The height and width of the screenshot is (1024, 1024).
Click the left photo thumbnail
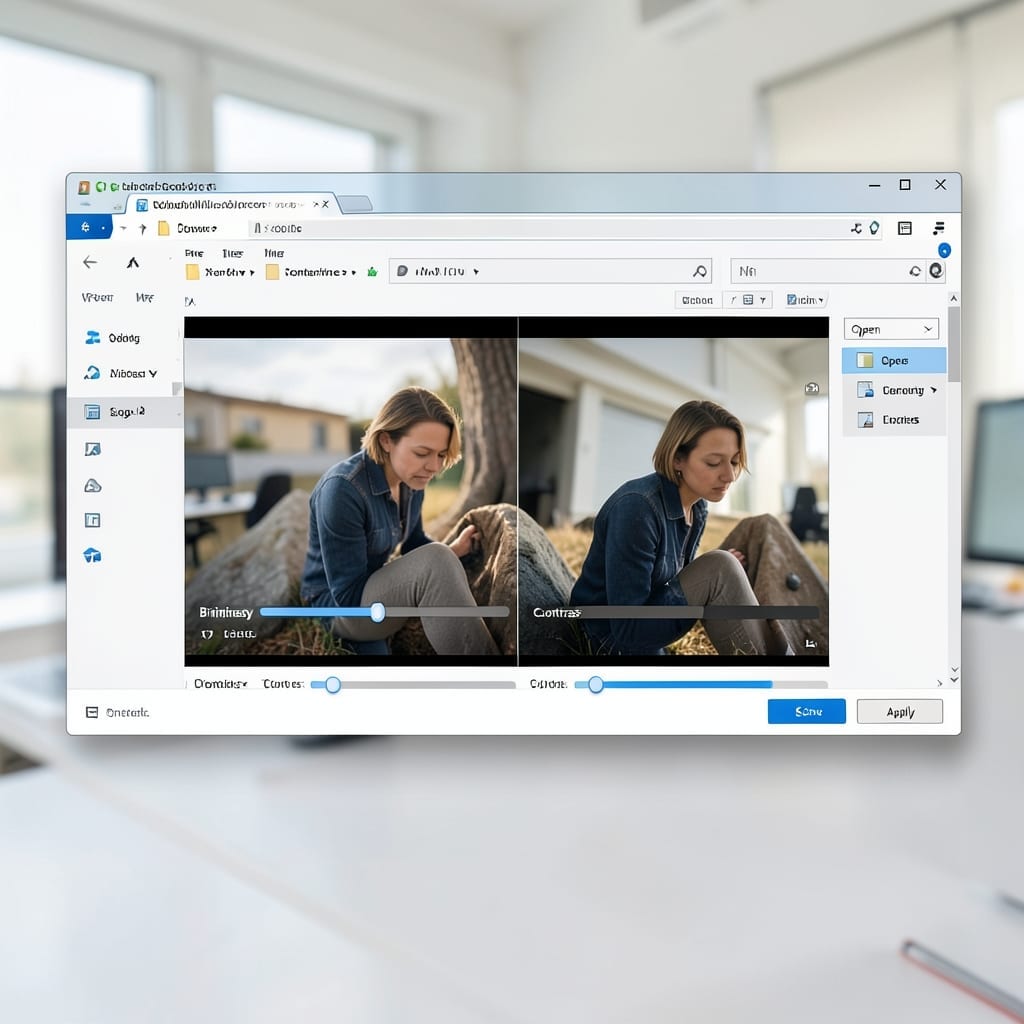(351, 496)
